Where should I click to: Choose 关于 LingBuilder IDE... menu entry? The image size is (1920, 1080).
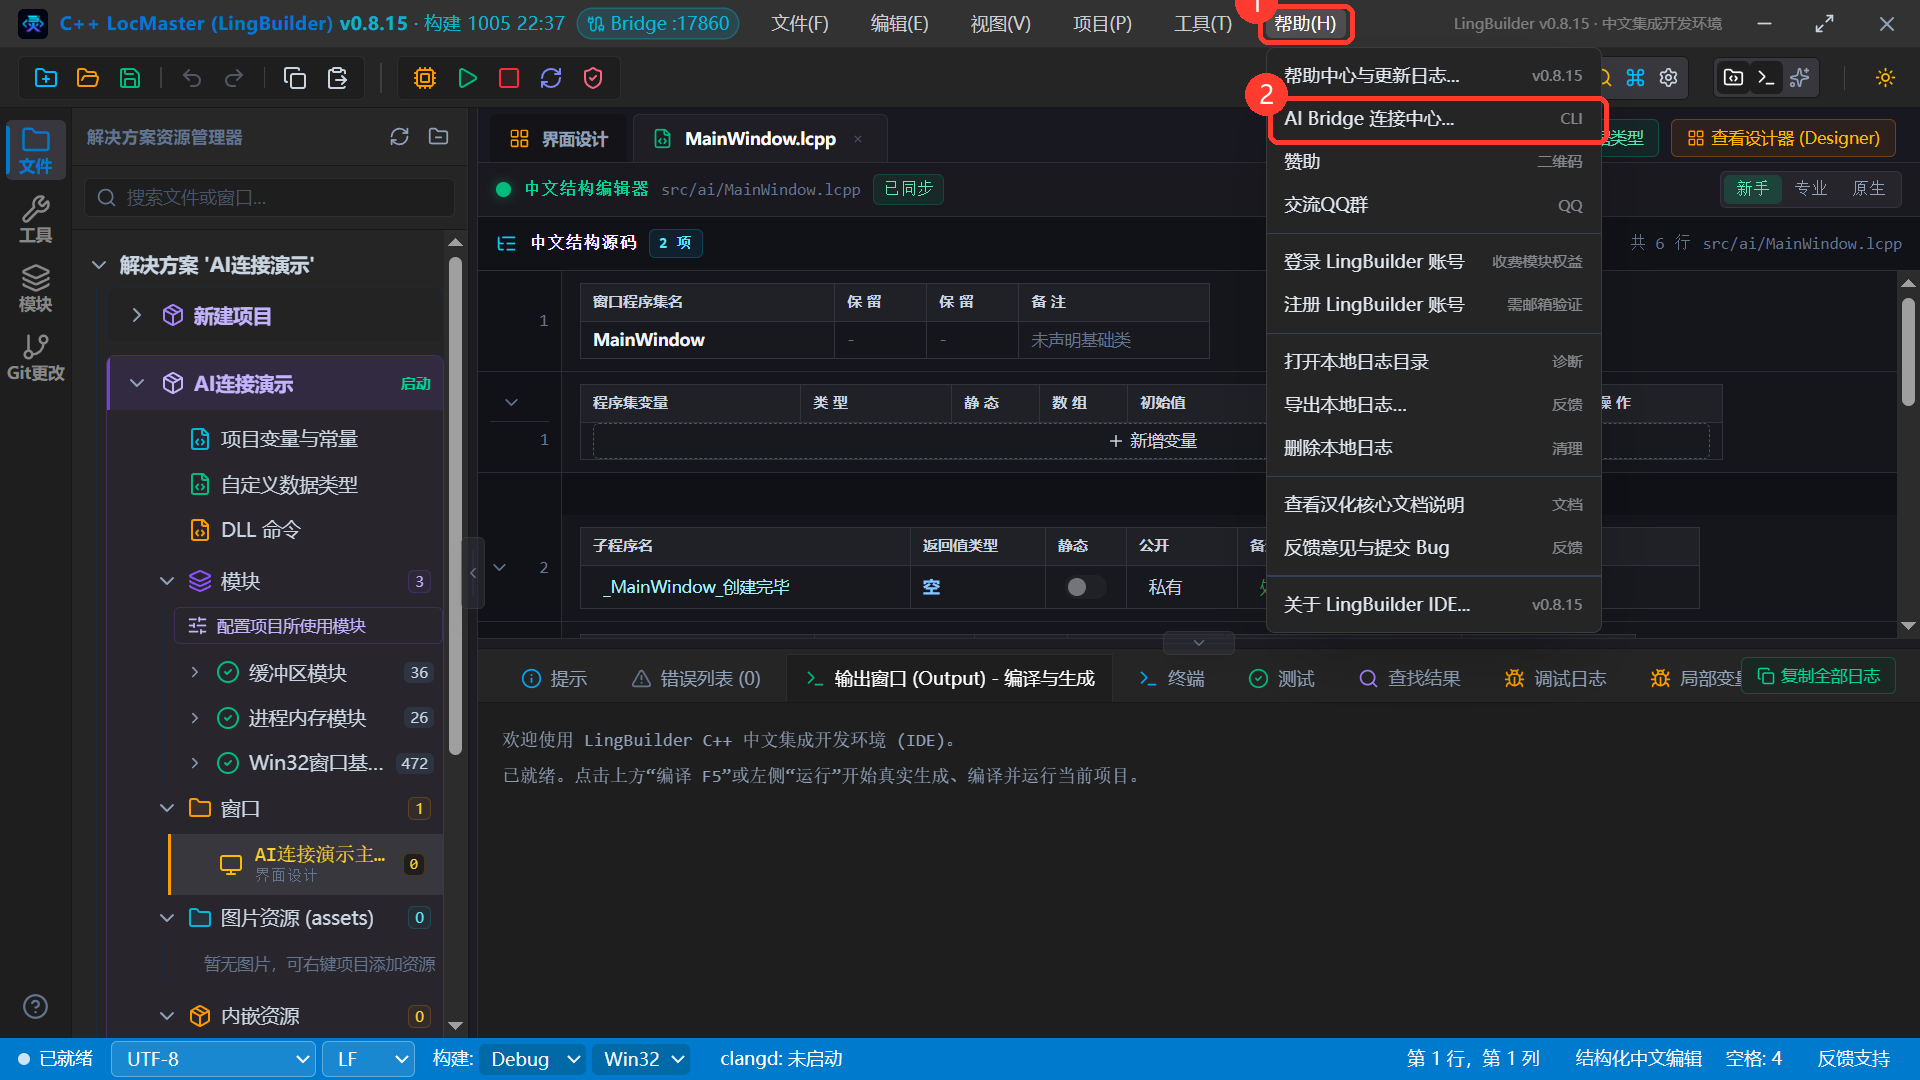1434,604
